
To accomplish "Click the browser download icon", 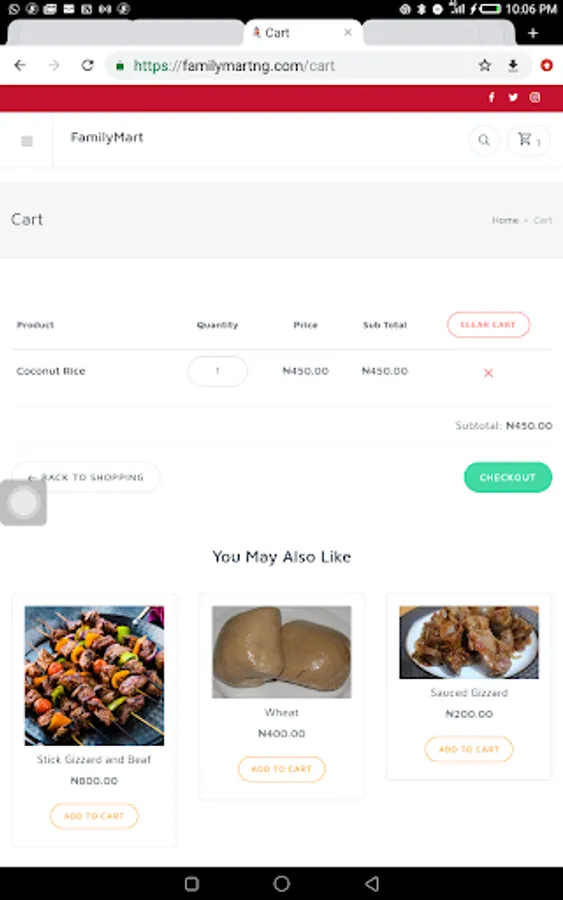I will (x=513, y=65).
